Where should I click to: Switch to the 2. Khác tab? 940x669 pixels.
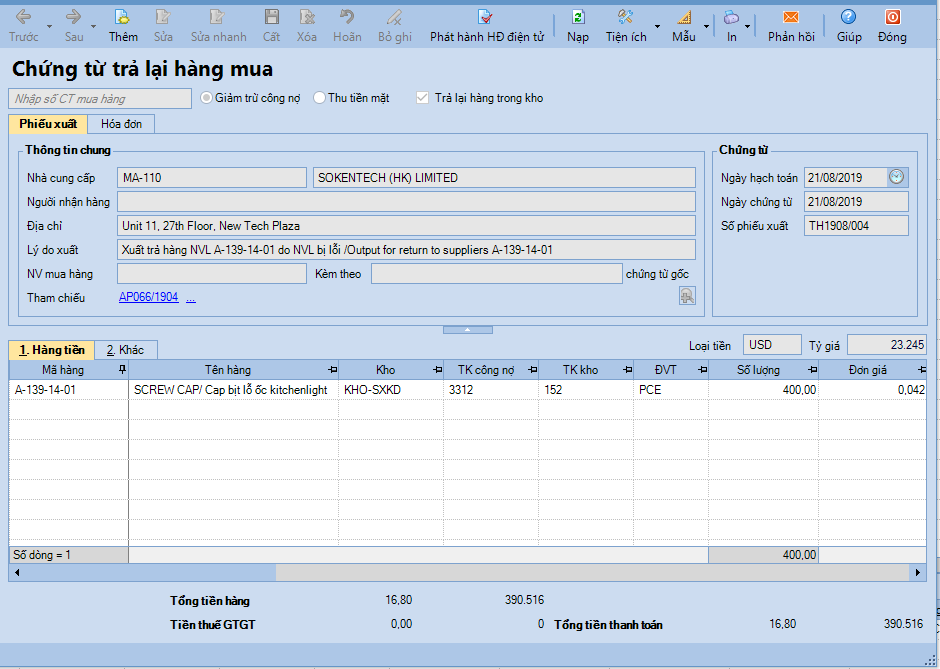[126, 350]
